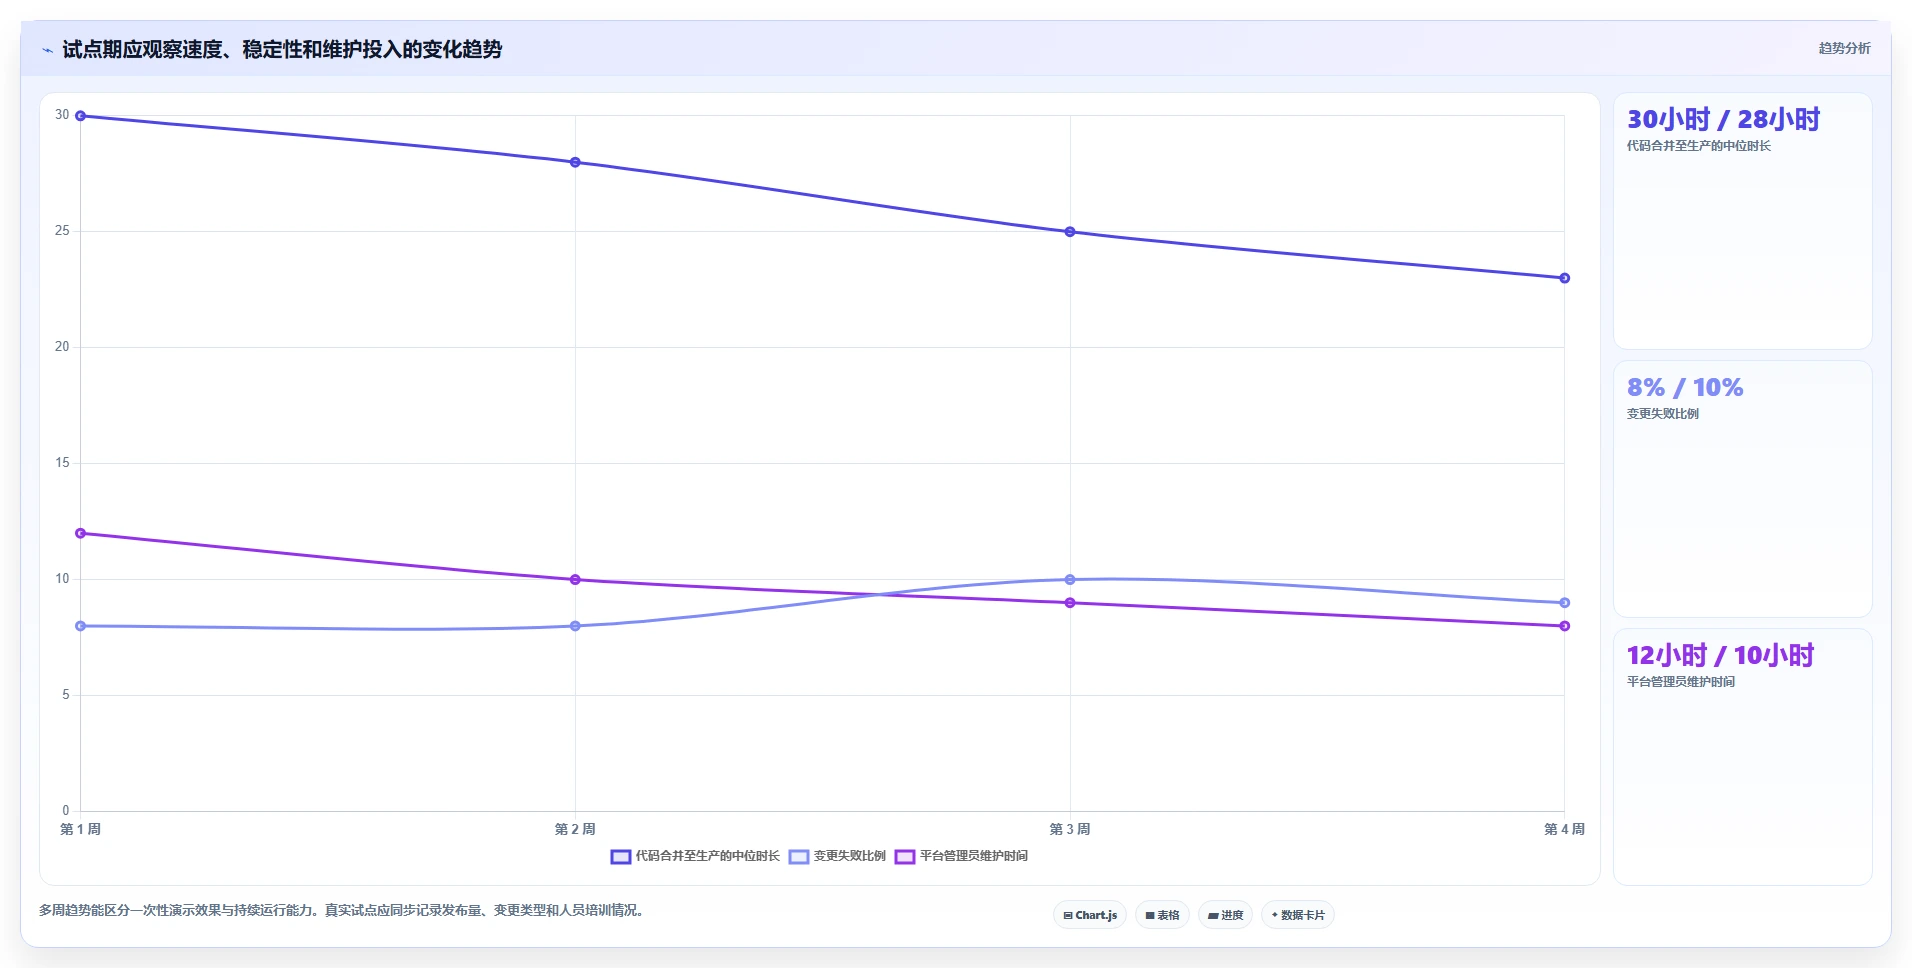Click the y-axis label 5
Screen dimensions: 1912x968
point(66,695)
